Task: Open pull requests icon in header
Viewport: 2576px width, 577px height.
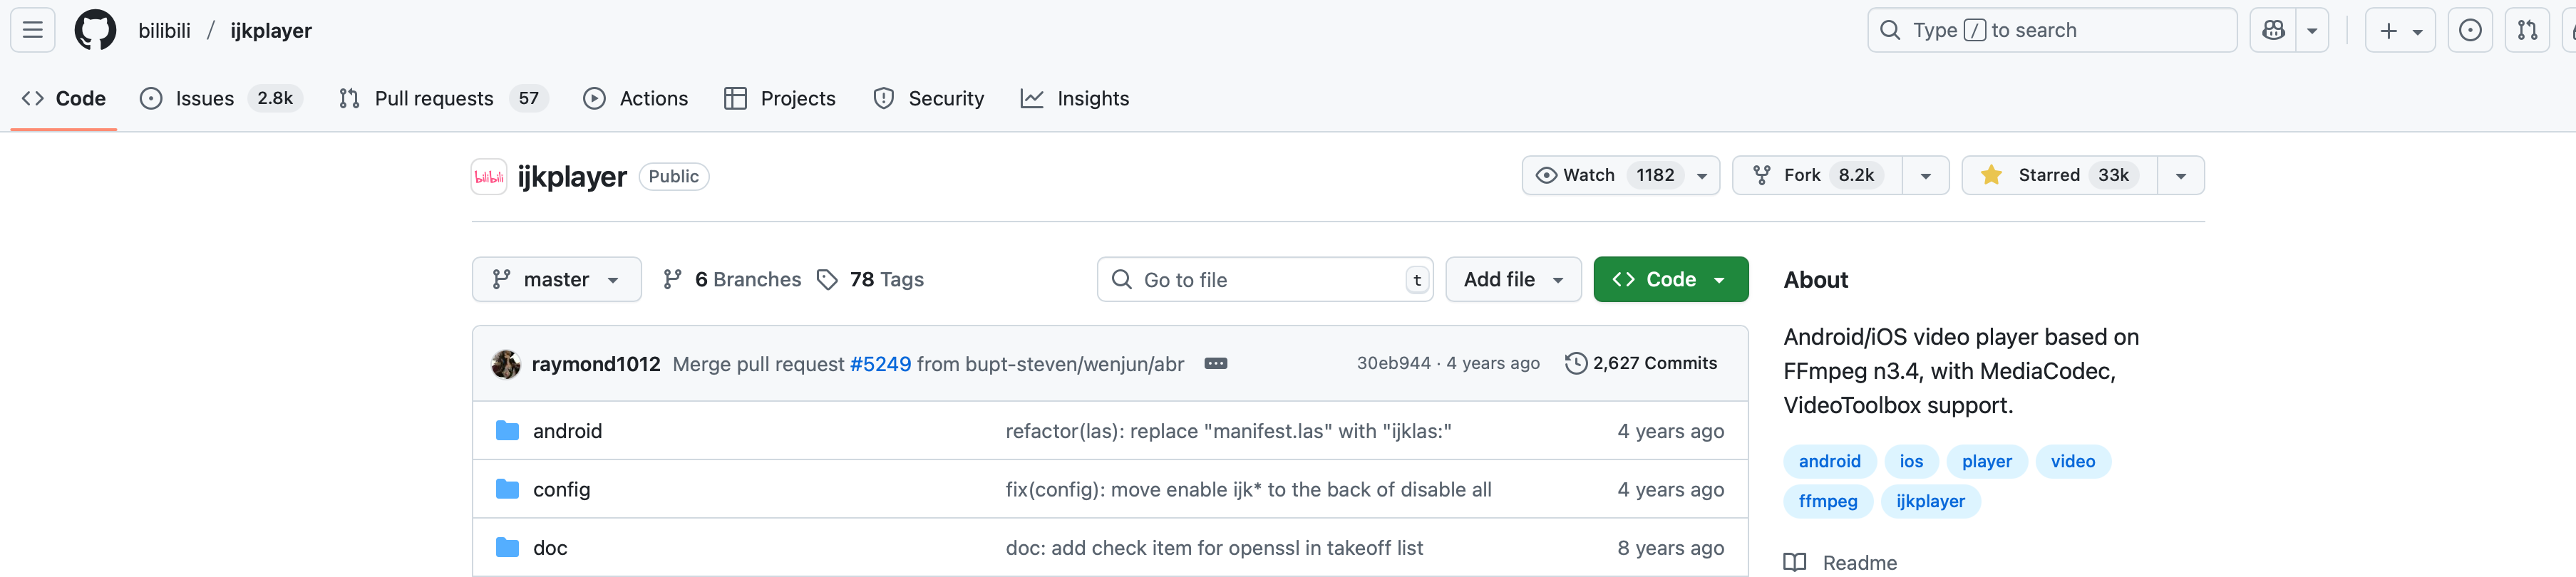Action: tap(2527, 30)
